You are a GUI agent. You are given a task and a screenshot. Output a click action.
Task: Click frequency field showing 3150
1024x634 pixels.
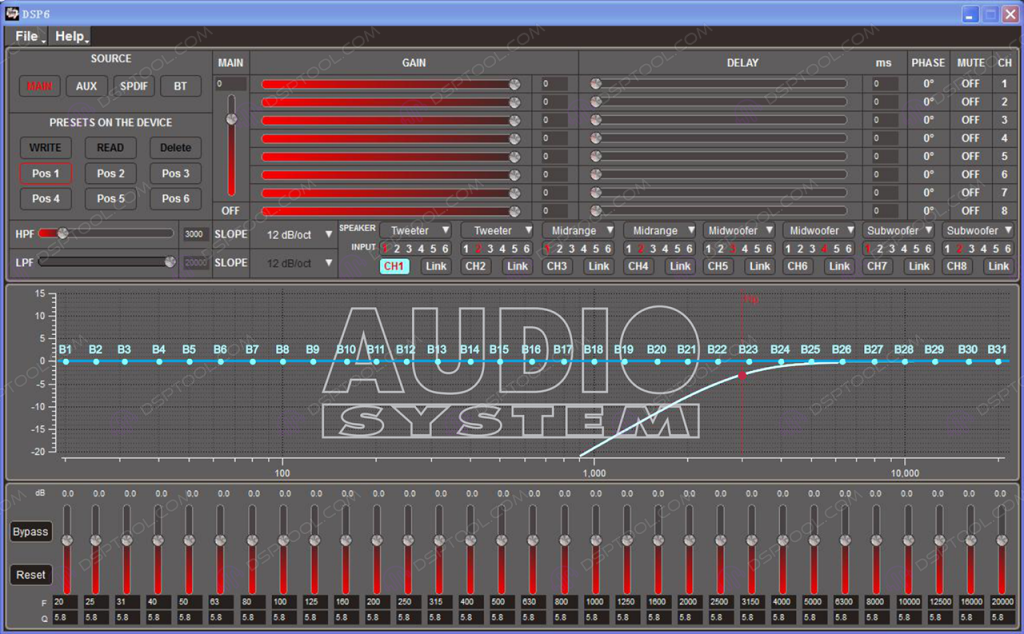click(x=752, y=601)
